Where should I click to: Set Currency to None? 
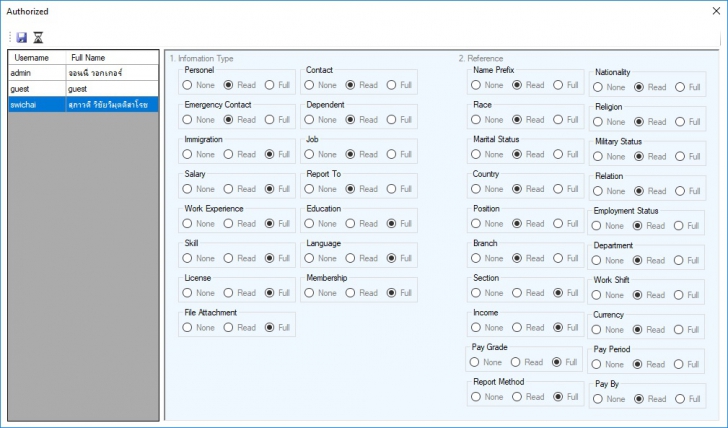[608, 330]
